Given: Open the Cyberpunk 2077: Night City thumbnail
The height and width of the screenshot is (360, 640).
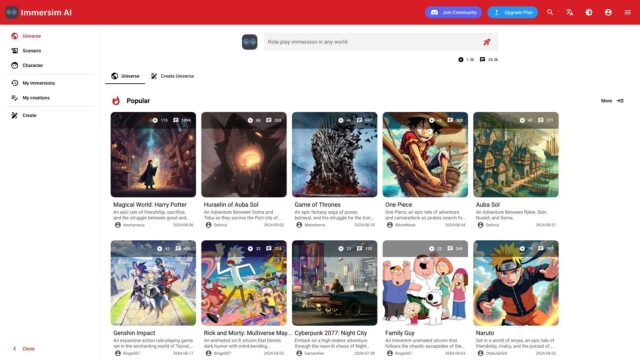Looking at the screenshot, I should [x=334, y=283].
